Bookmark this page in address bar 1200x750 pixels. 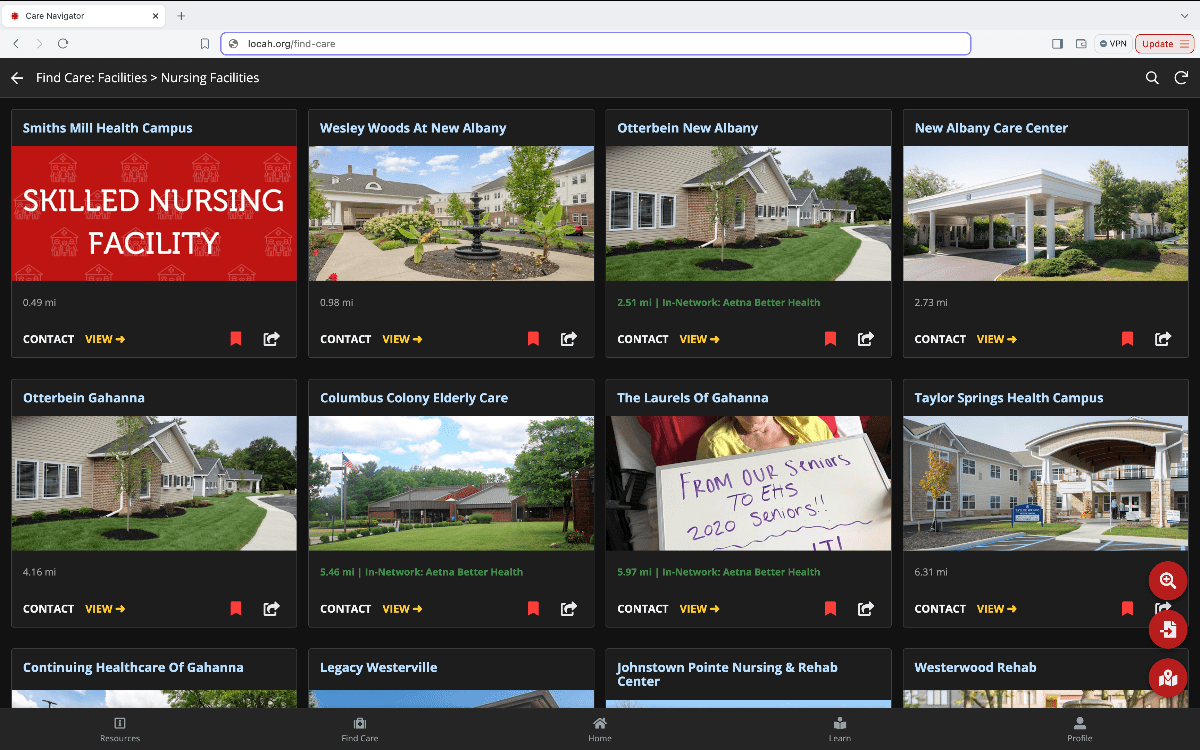pos(205,44)
